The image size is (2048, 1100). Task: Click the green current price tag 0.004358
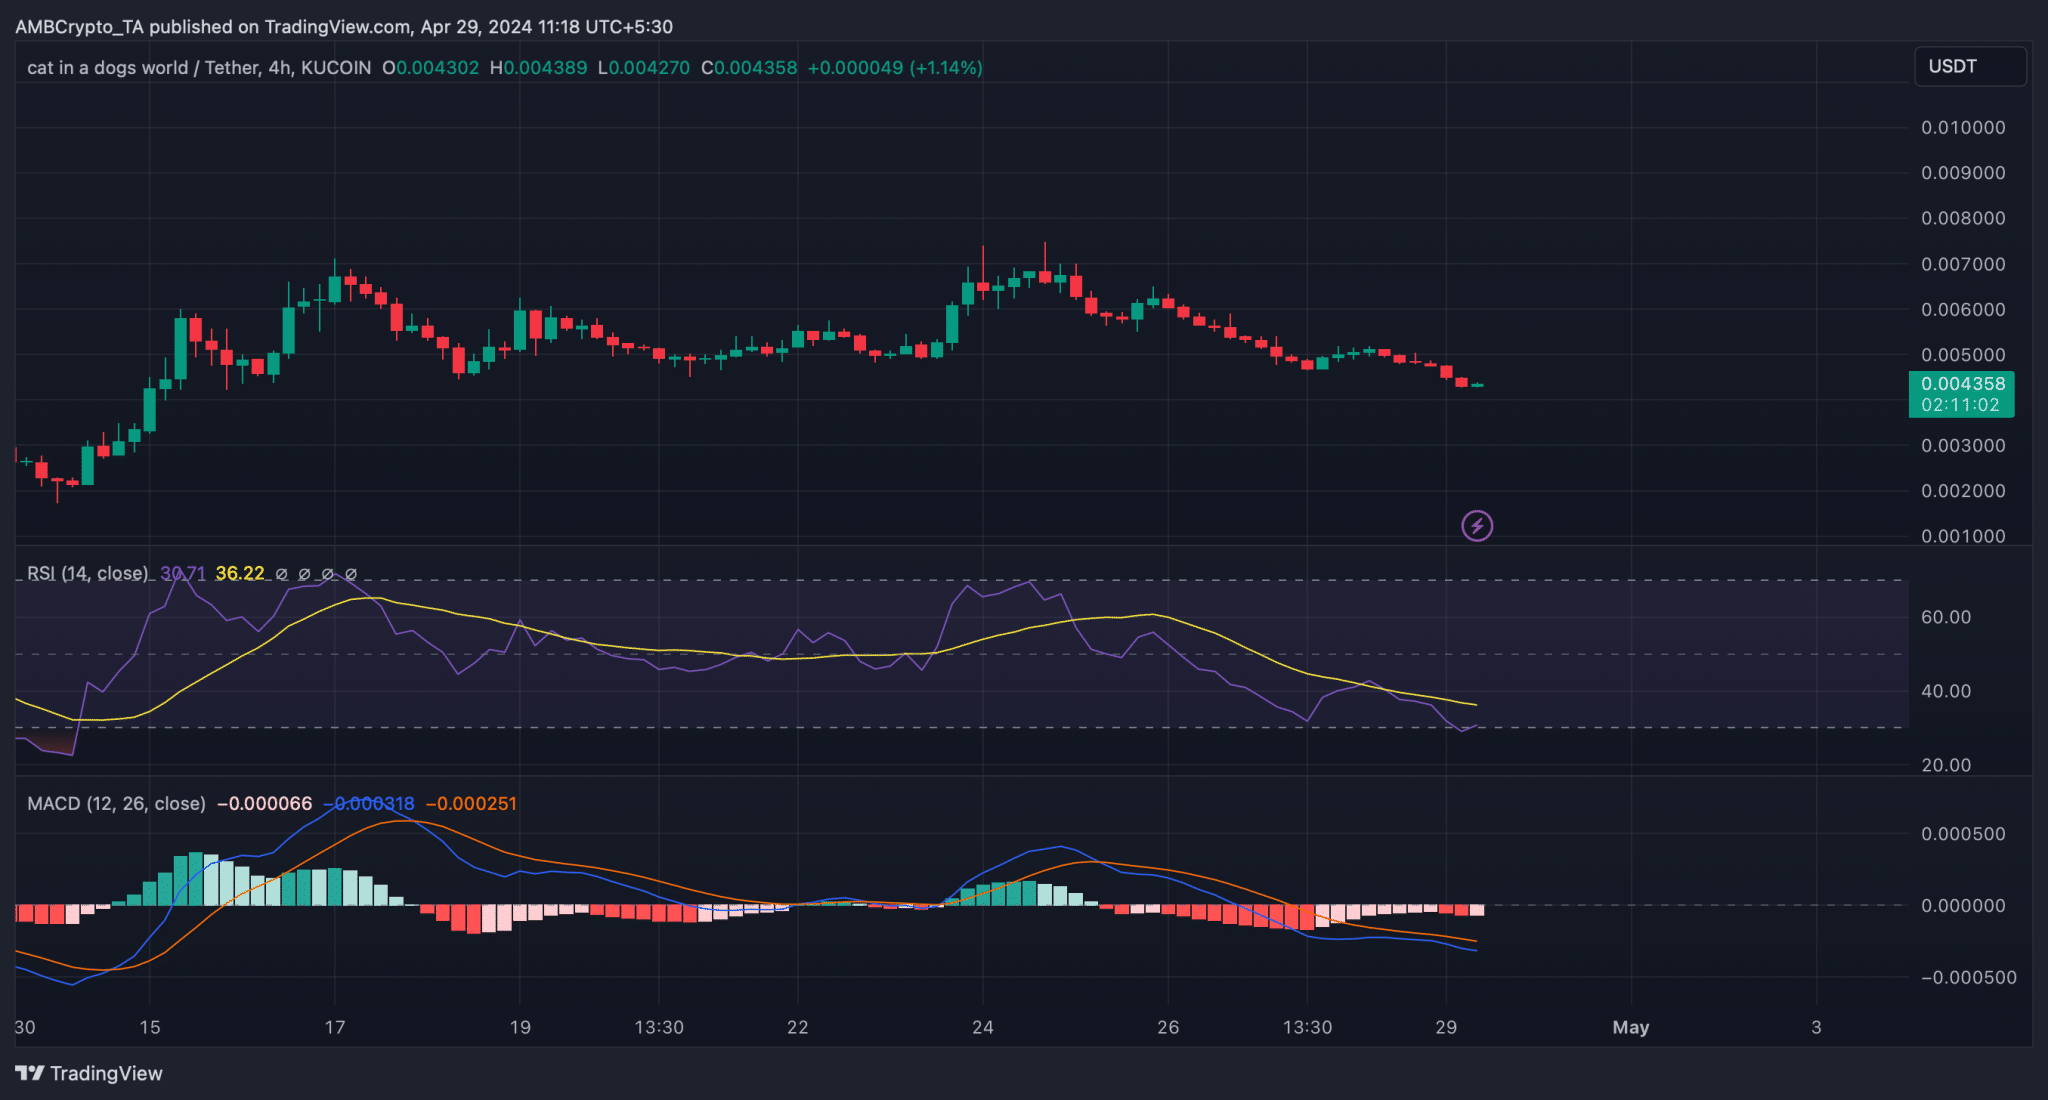(x=1962, y=384)
